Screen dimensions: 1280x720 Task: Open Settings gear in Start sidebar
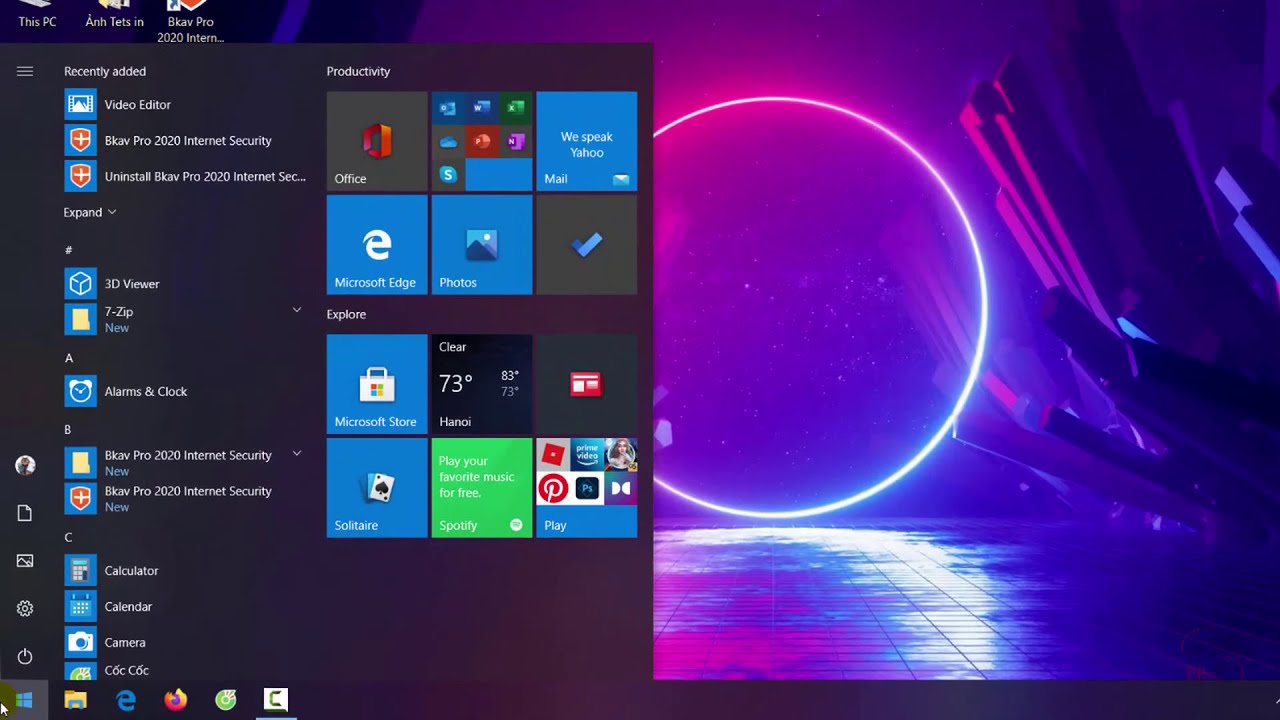coord(25,609)
